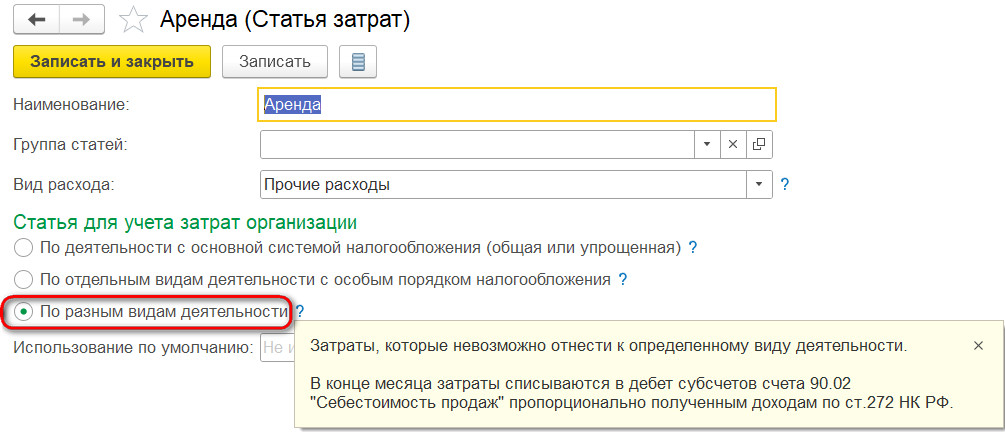The height and width of the screenshot is (446, 1005).
Task: Select radio 'По разным видам деятельности'
Action: 24,312
